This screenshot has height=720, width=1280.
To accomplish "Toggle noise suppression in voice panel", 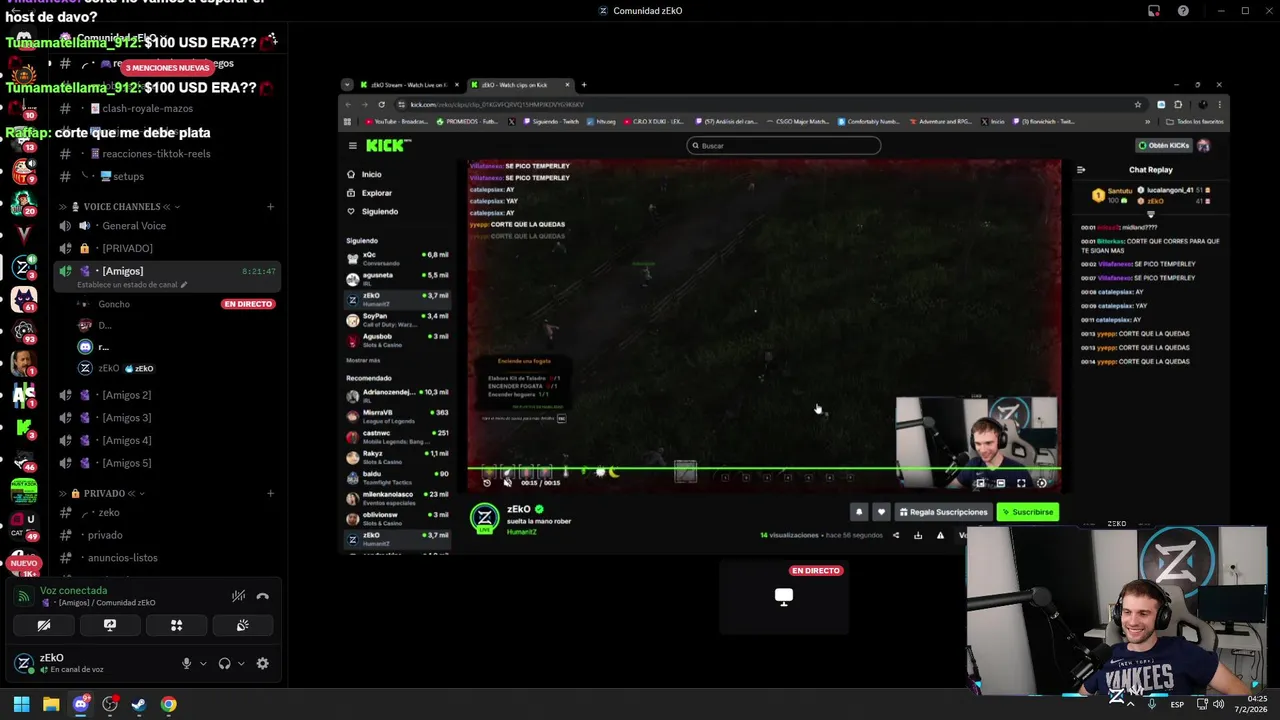I will [x=238, y=596].
